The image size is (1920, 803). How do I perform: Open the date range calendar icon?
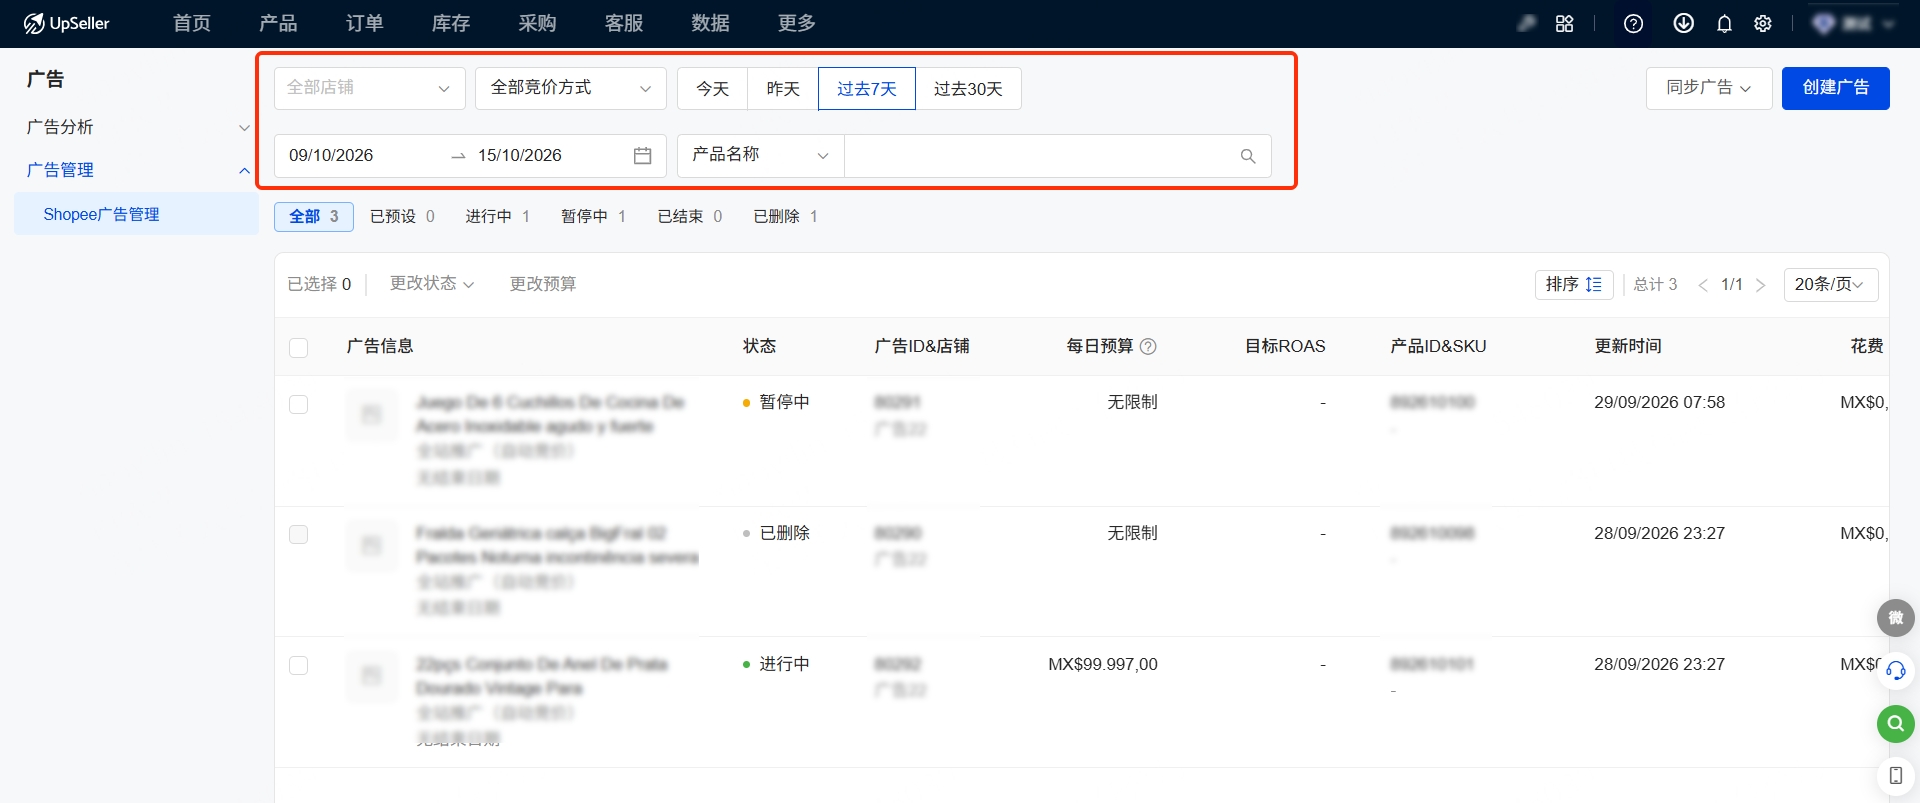[642, 156]
